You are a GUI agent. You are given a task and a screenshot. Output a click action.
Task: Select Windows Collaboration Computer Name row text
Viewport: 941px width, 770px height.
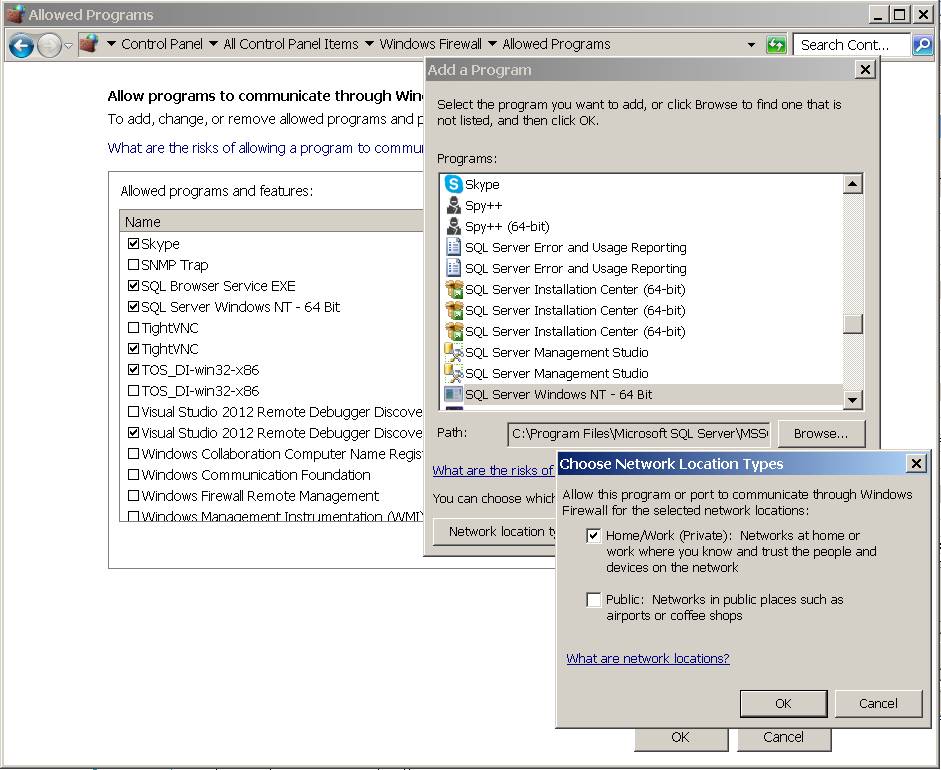(281, 454)
